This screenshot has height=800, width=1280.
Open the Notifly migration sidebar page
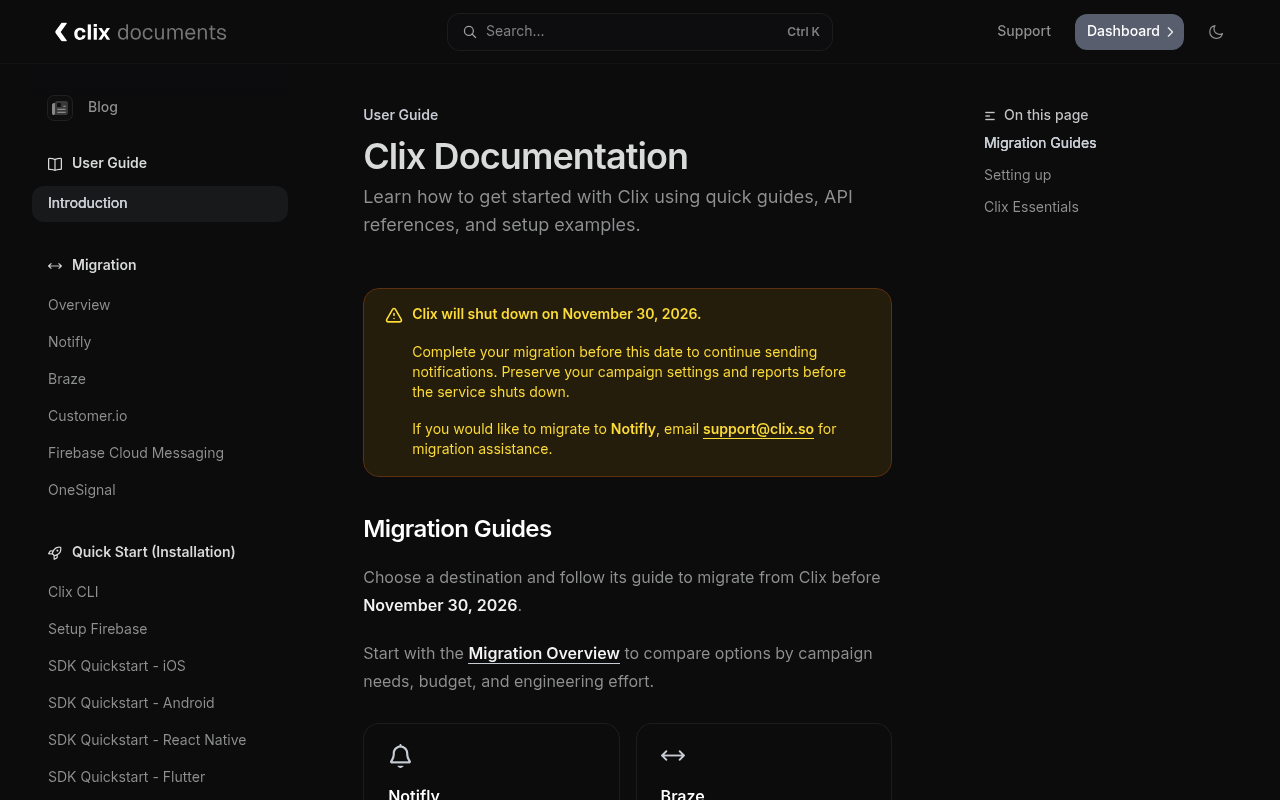tap(70, 342)
